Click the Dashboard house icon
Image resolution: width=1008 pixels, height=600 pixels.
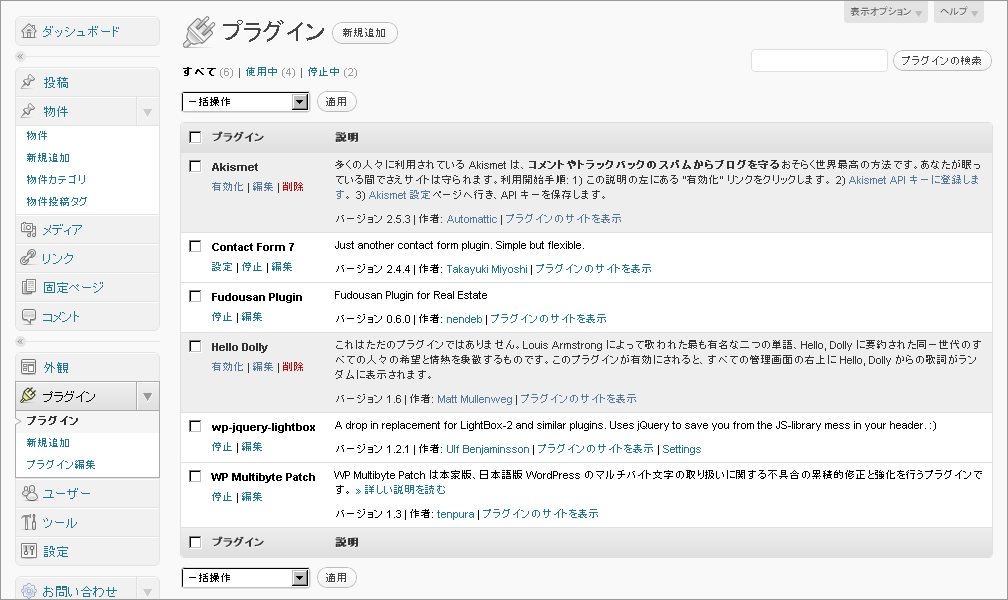click(x=29, y=31)
